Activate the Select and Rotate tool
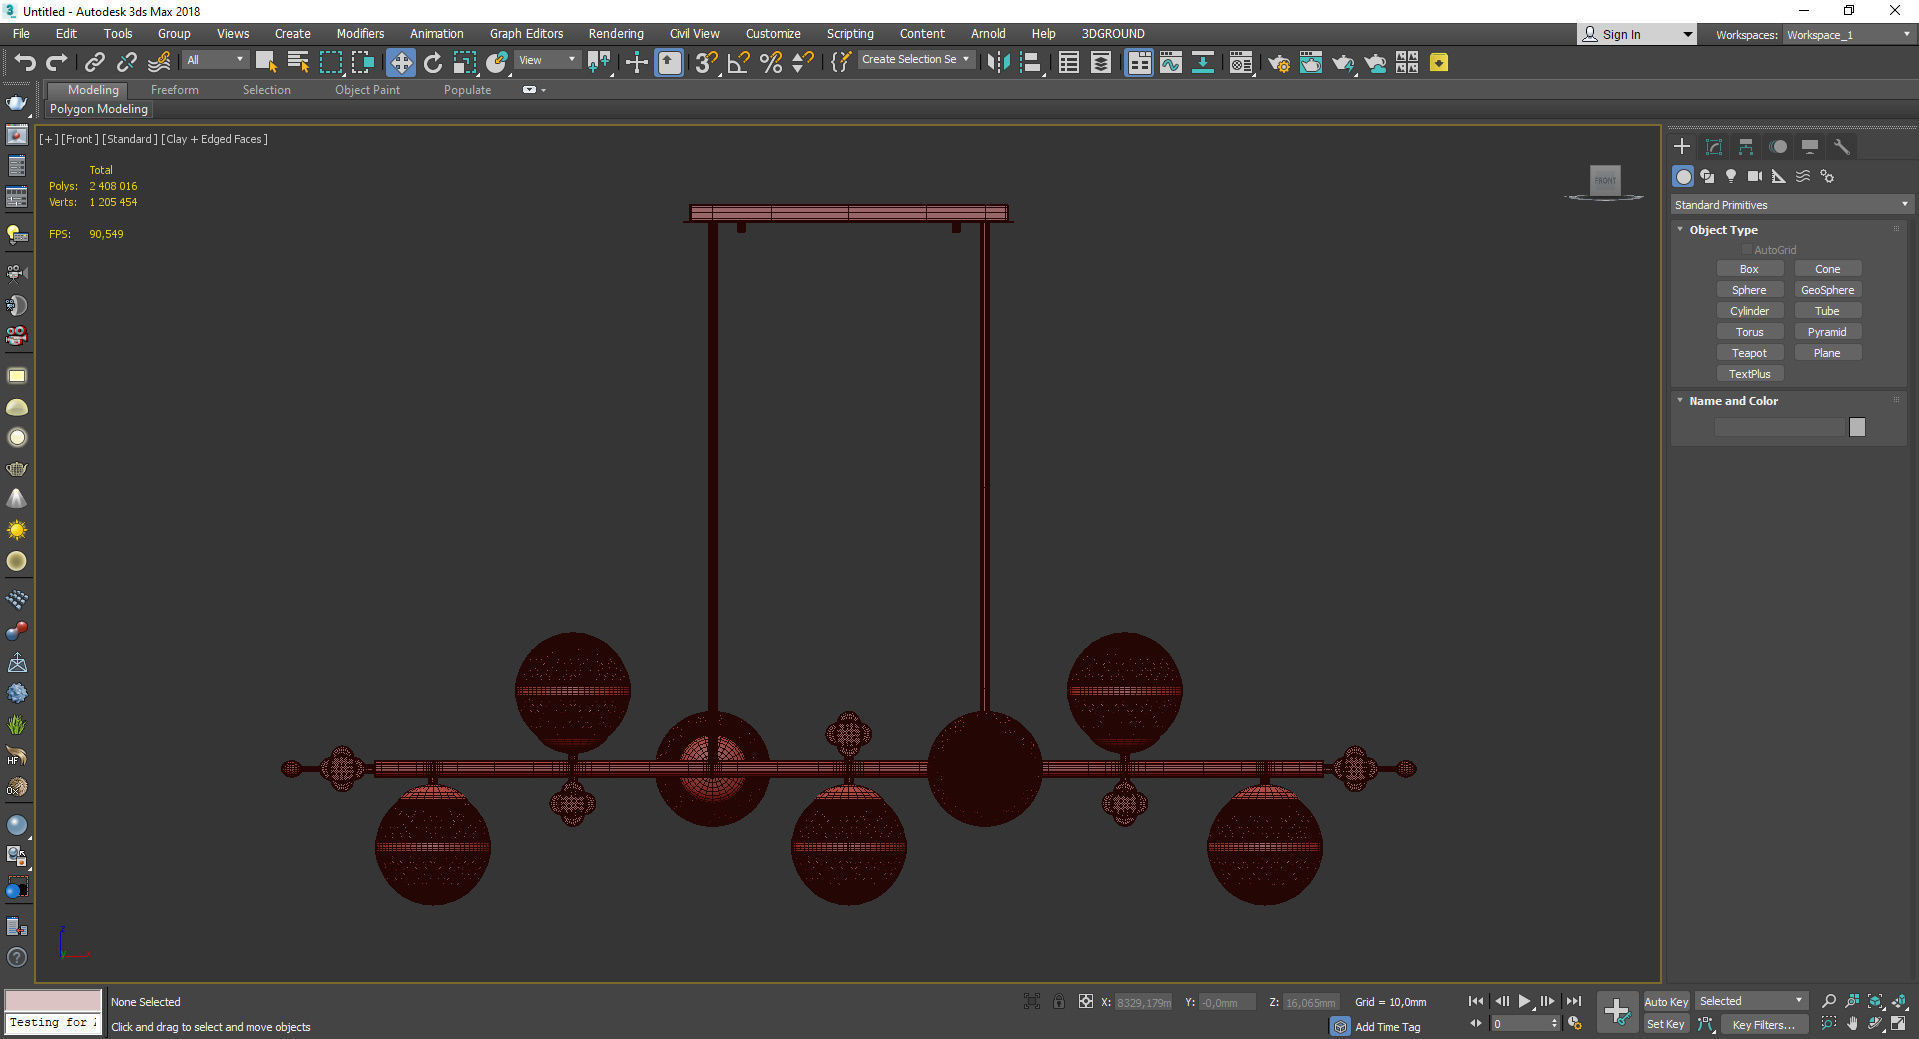 coord(432,63)
